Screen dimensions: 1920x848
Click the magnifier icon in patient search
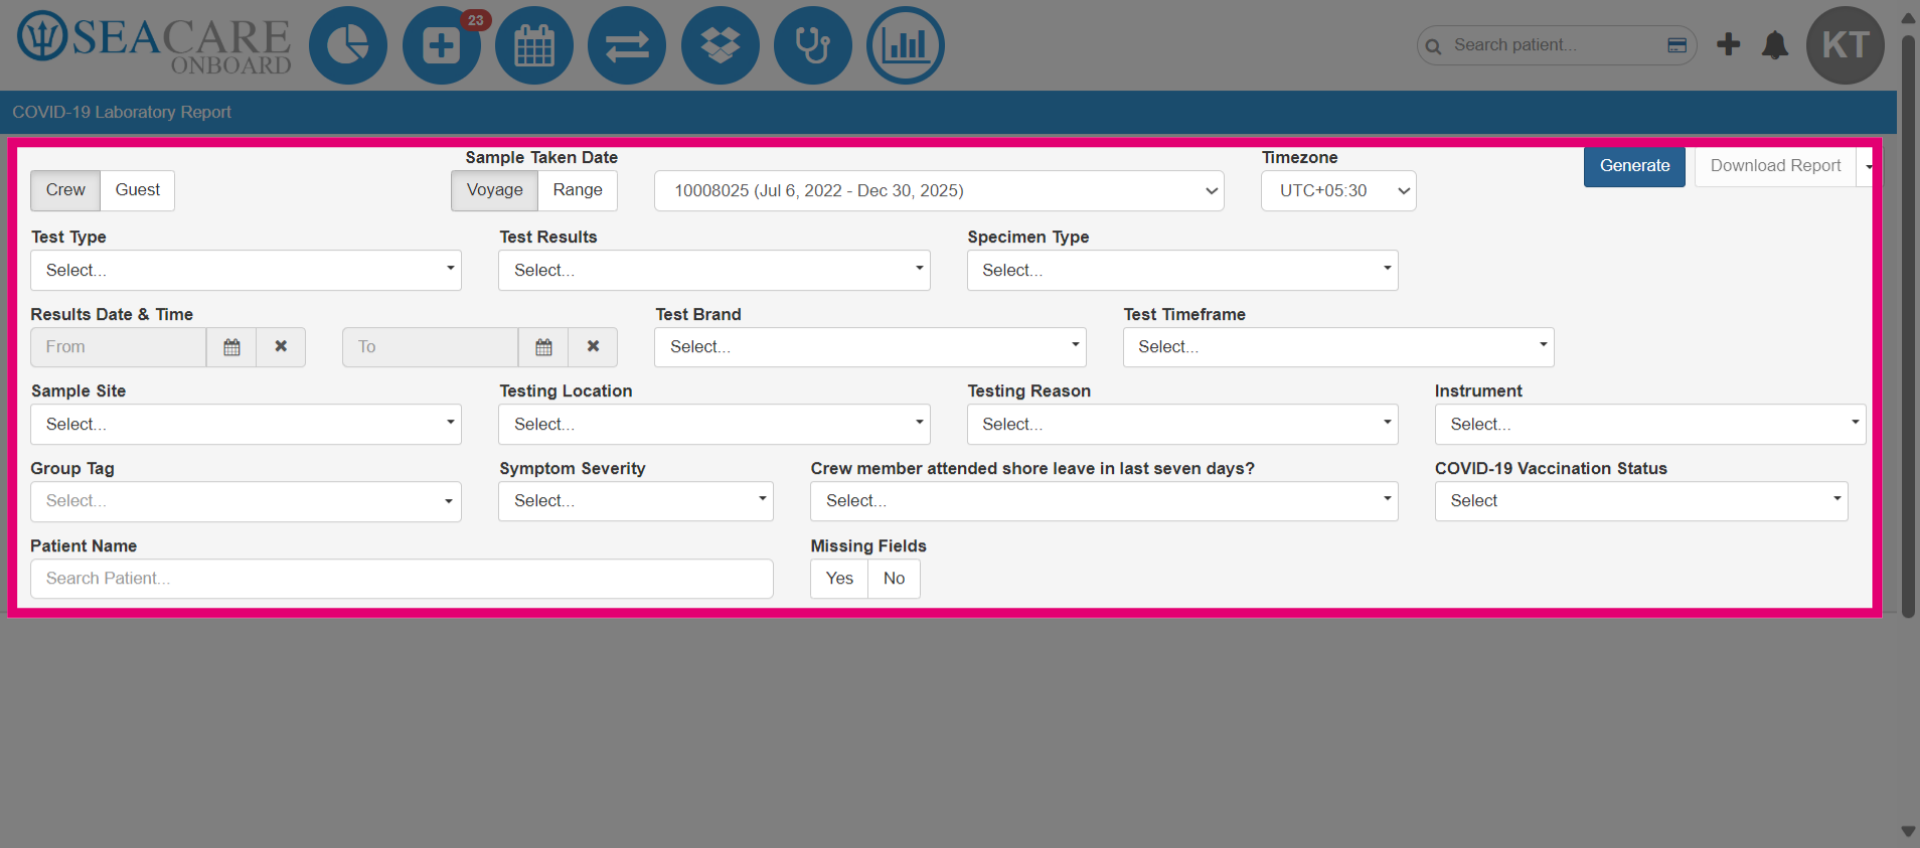1433,46
